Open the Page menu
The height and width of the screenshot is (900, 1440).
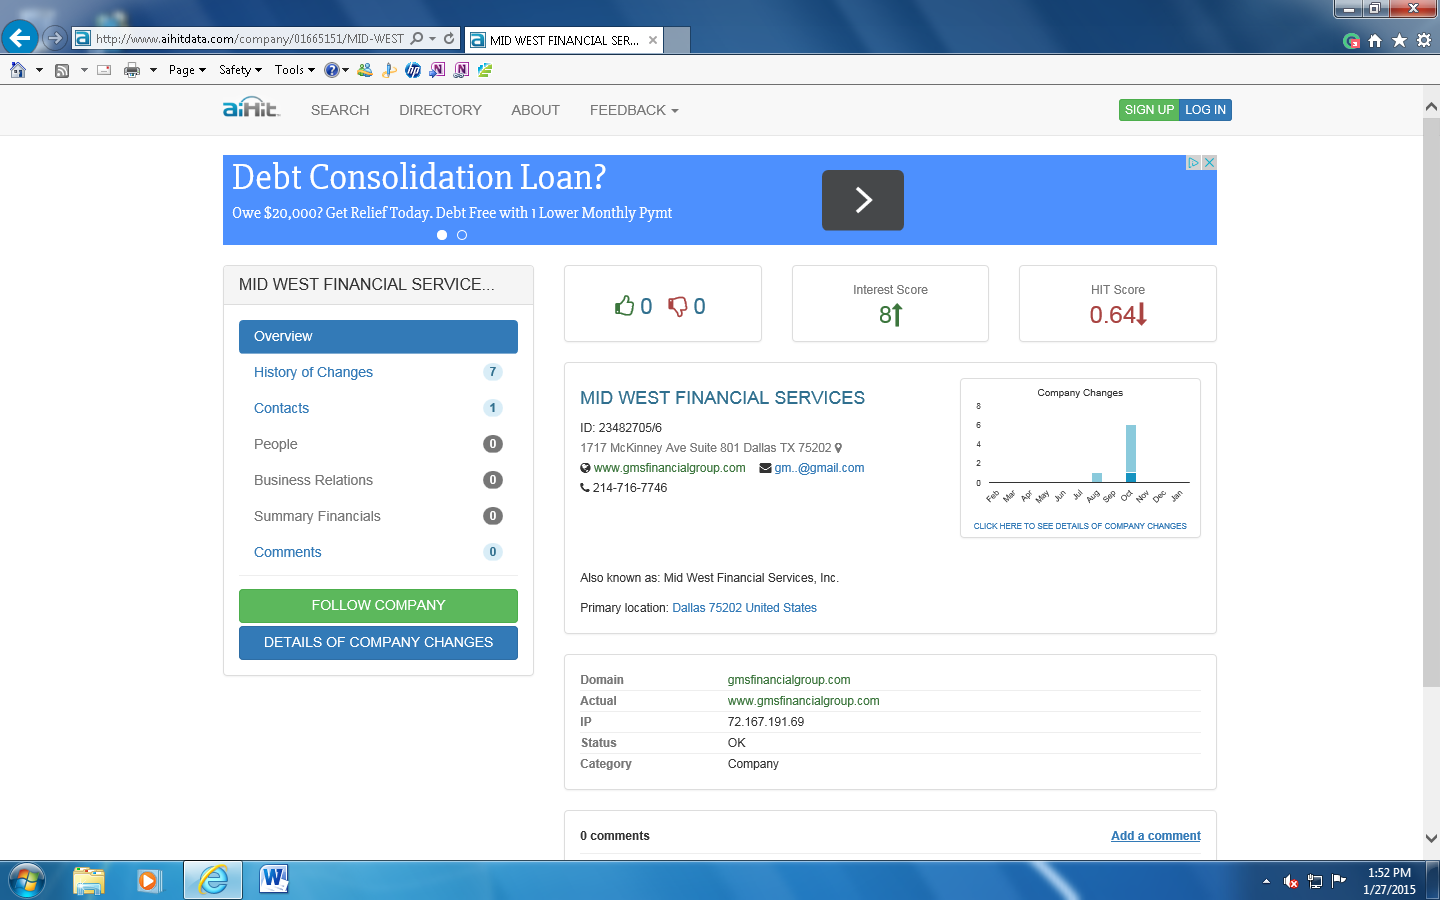point(187,70)
